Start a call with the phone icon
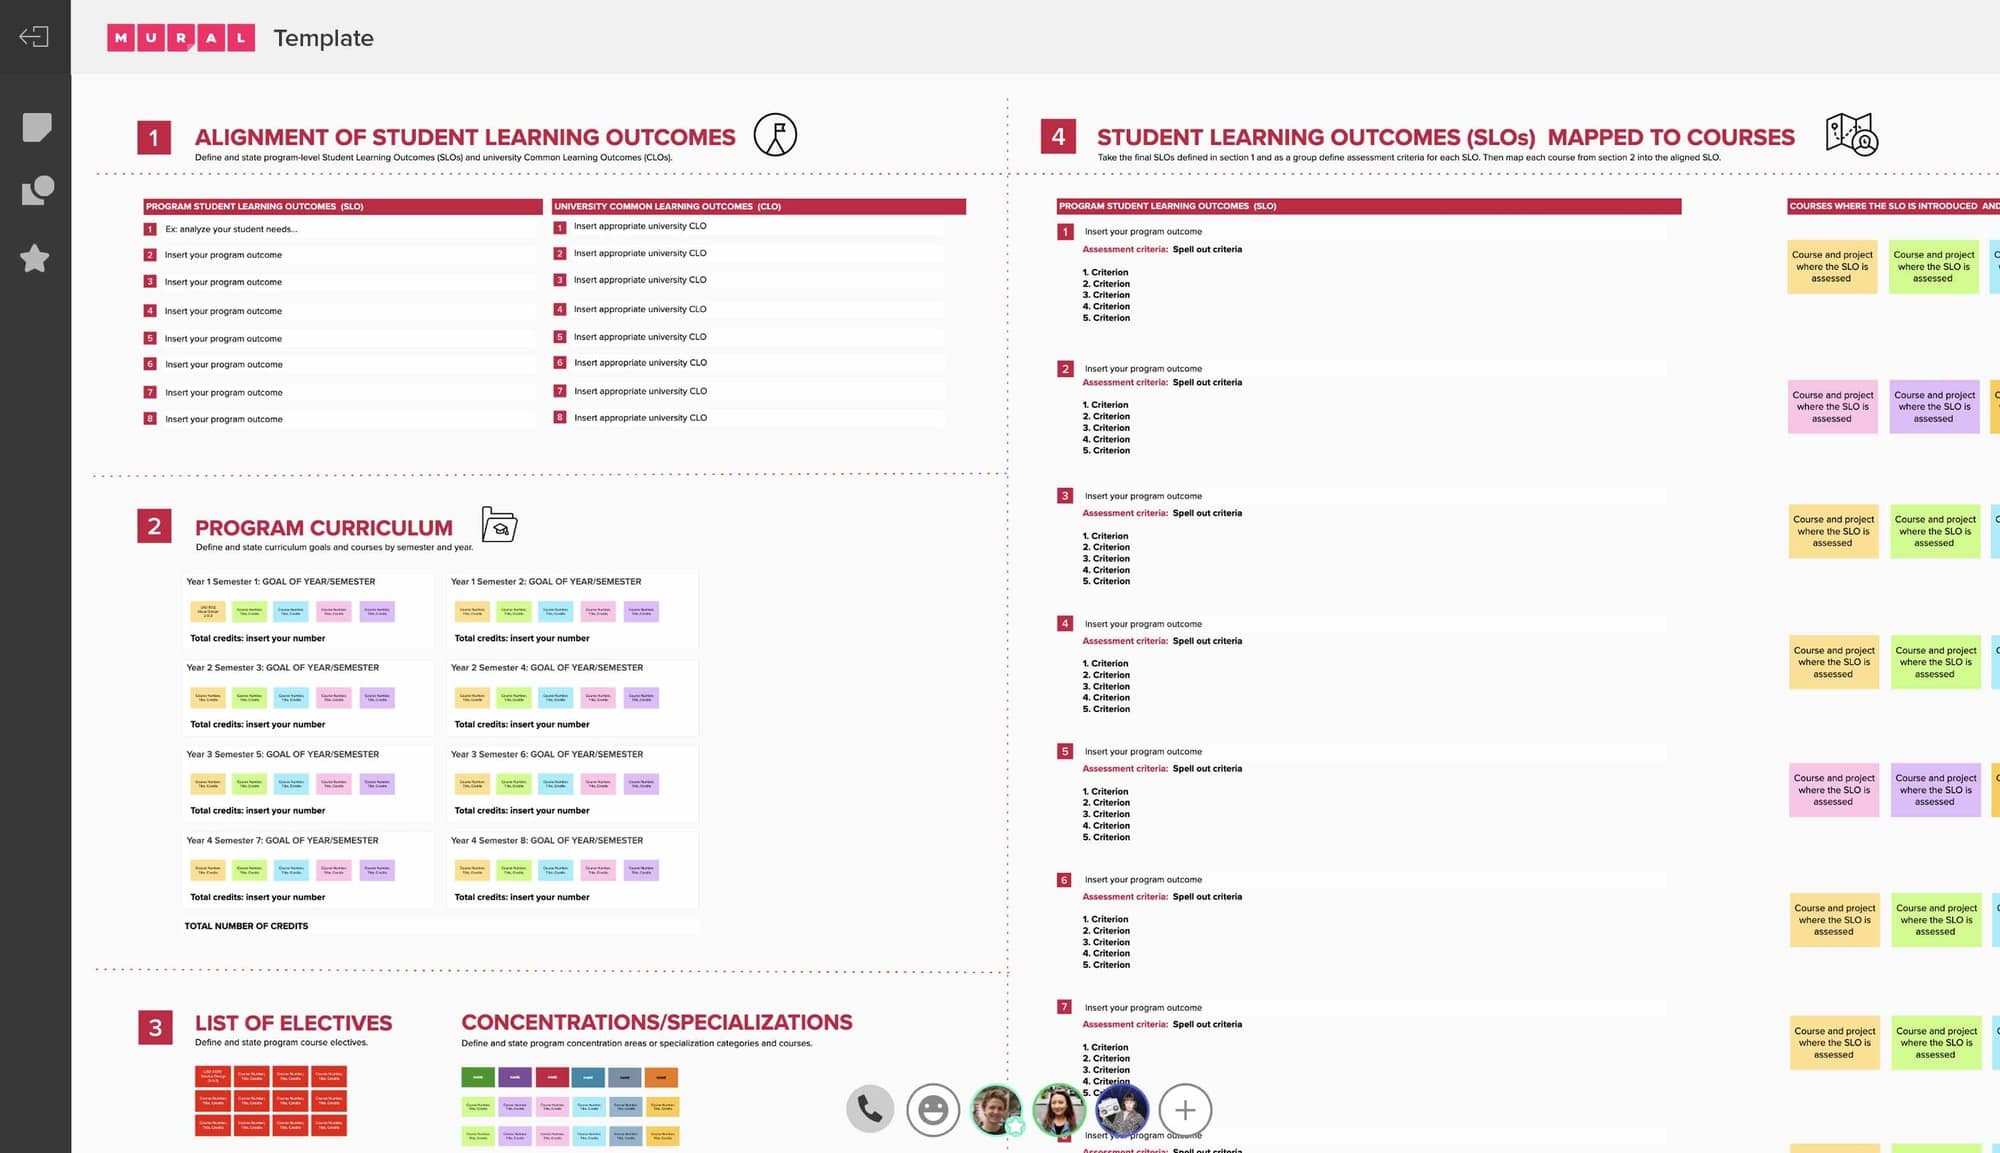This screenshot has width=2000, height=1153. click(868, 1109)
